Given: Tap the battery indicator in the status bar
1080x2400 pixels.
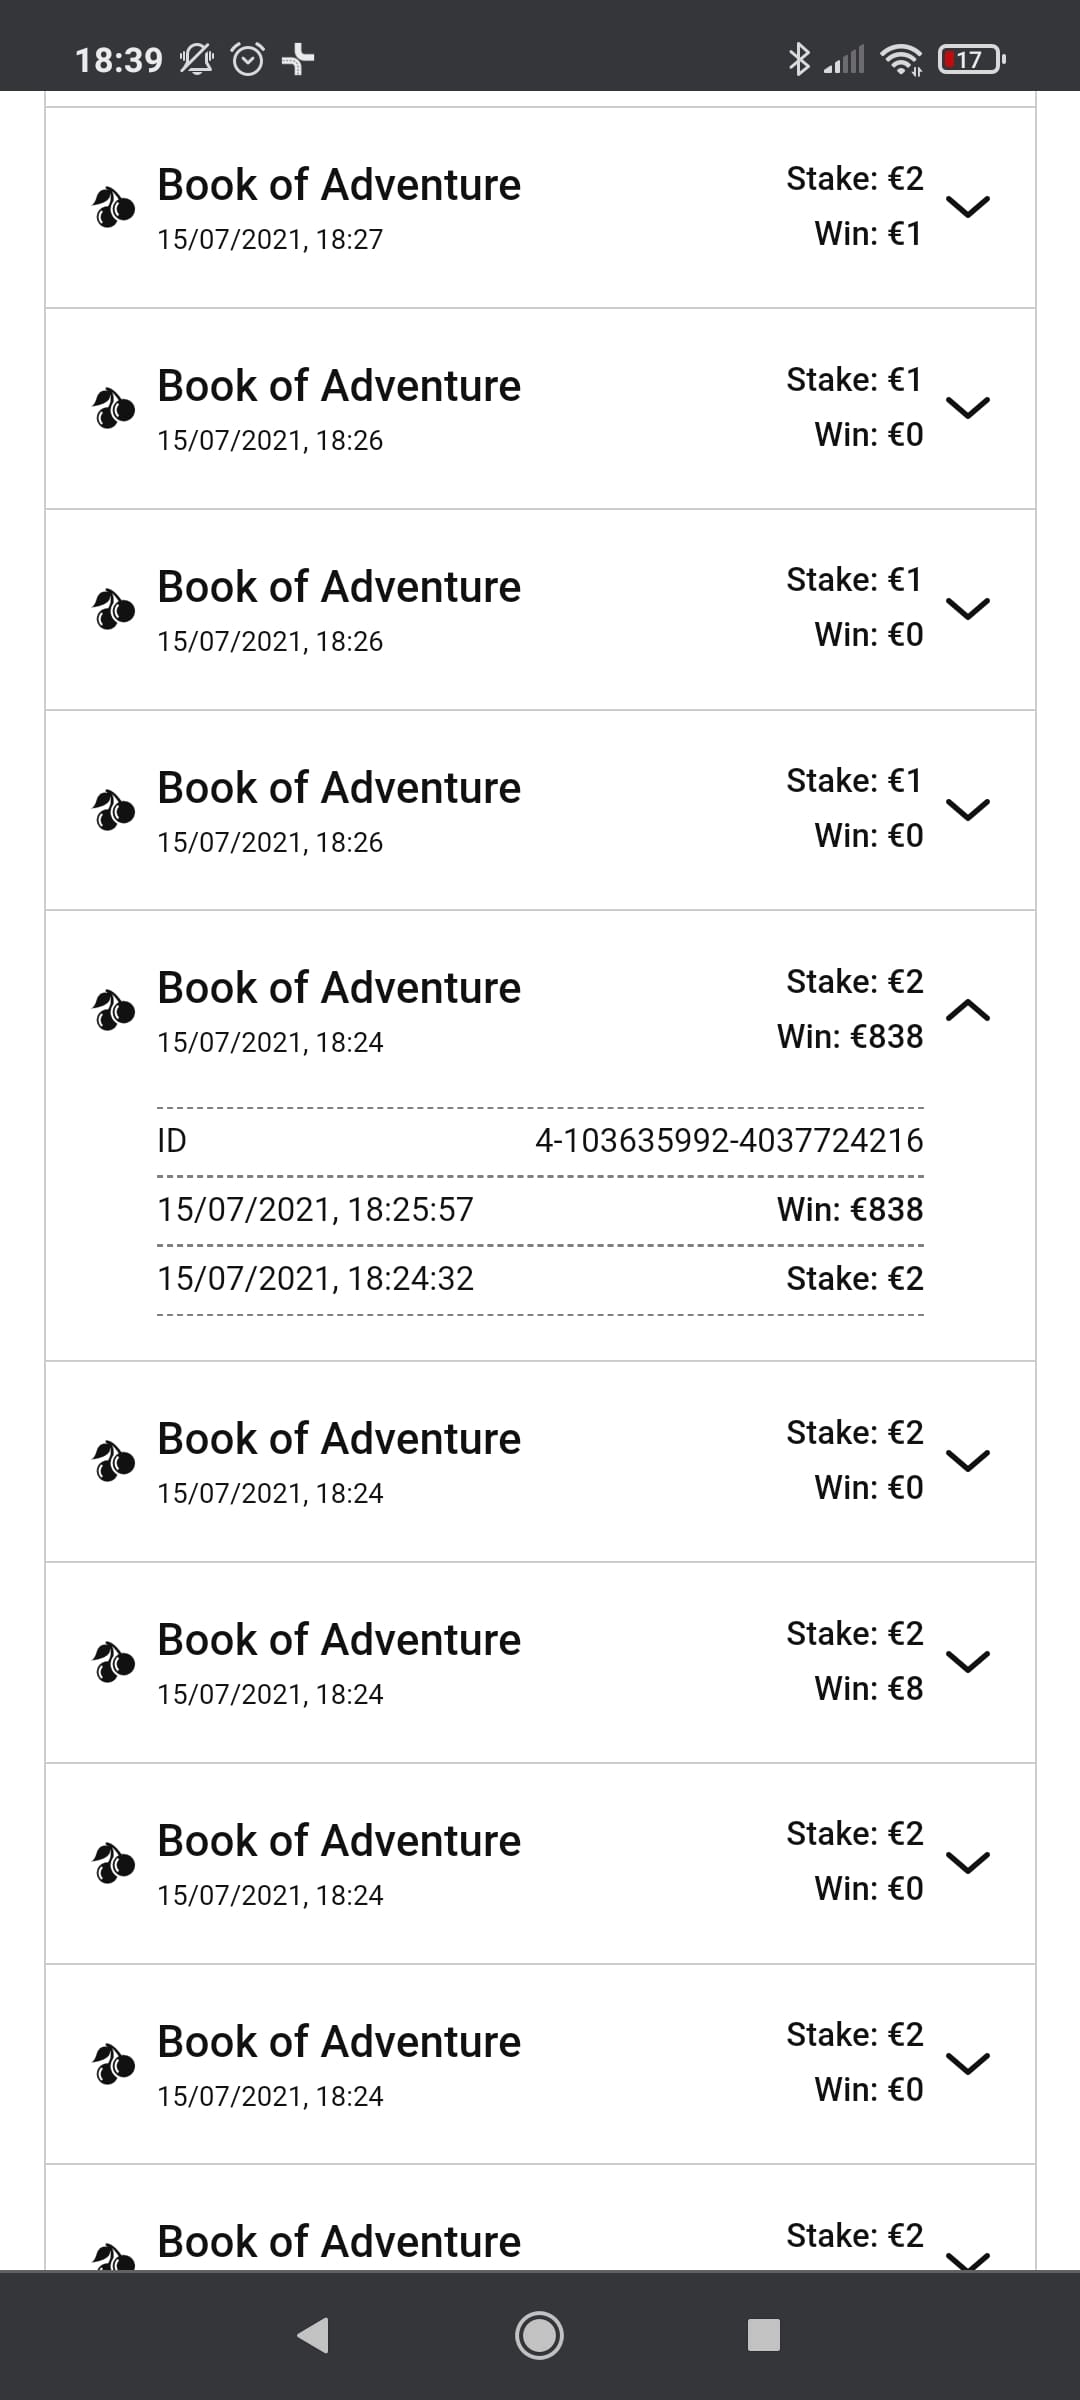Looking at the screenshot, I should [x=971, y=60].
